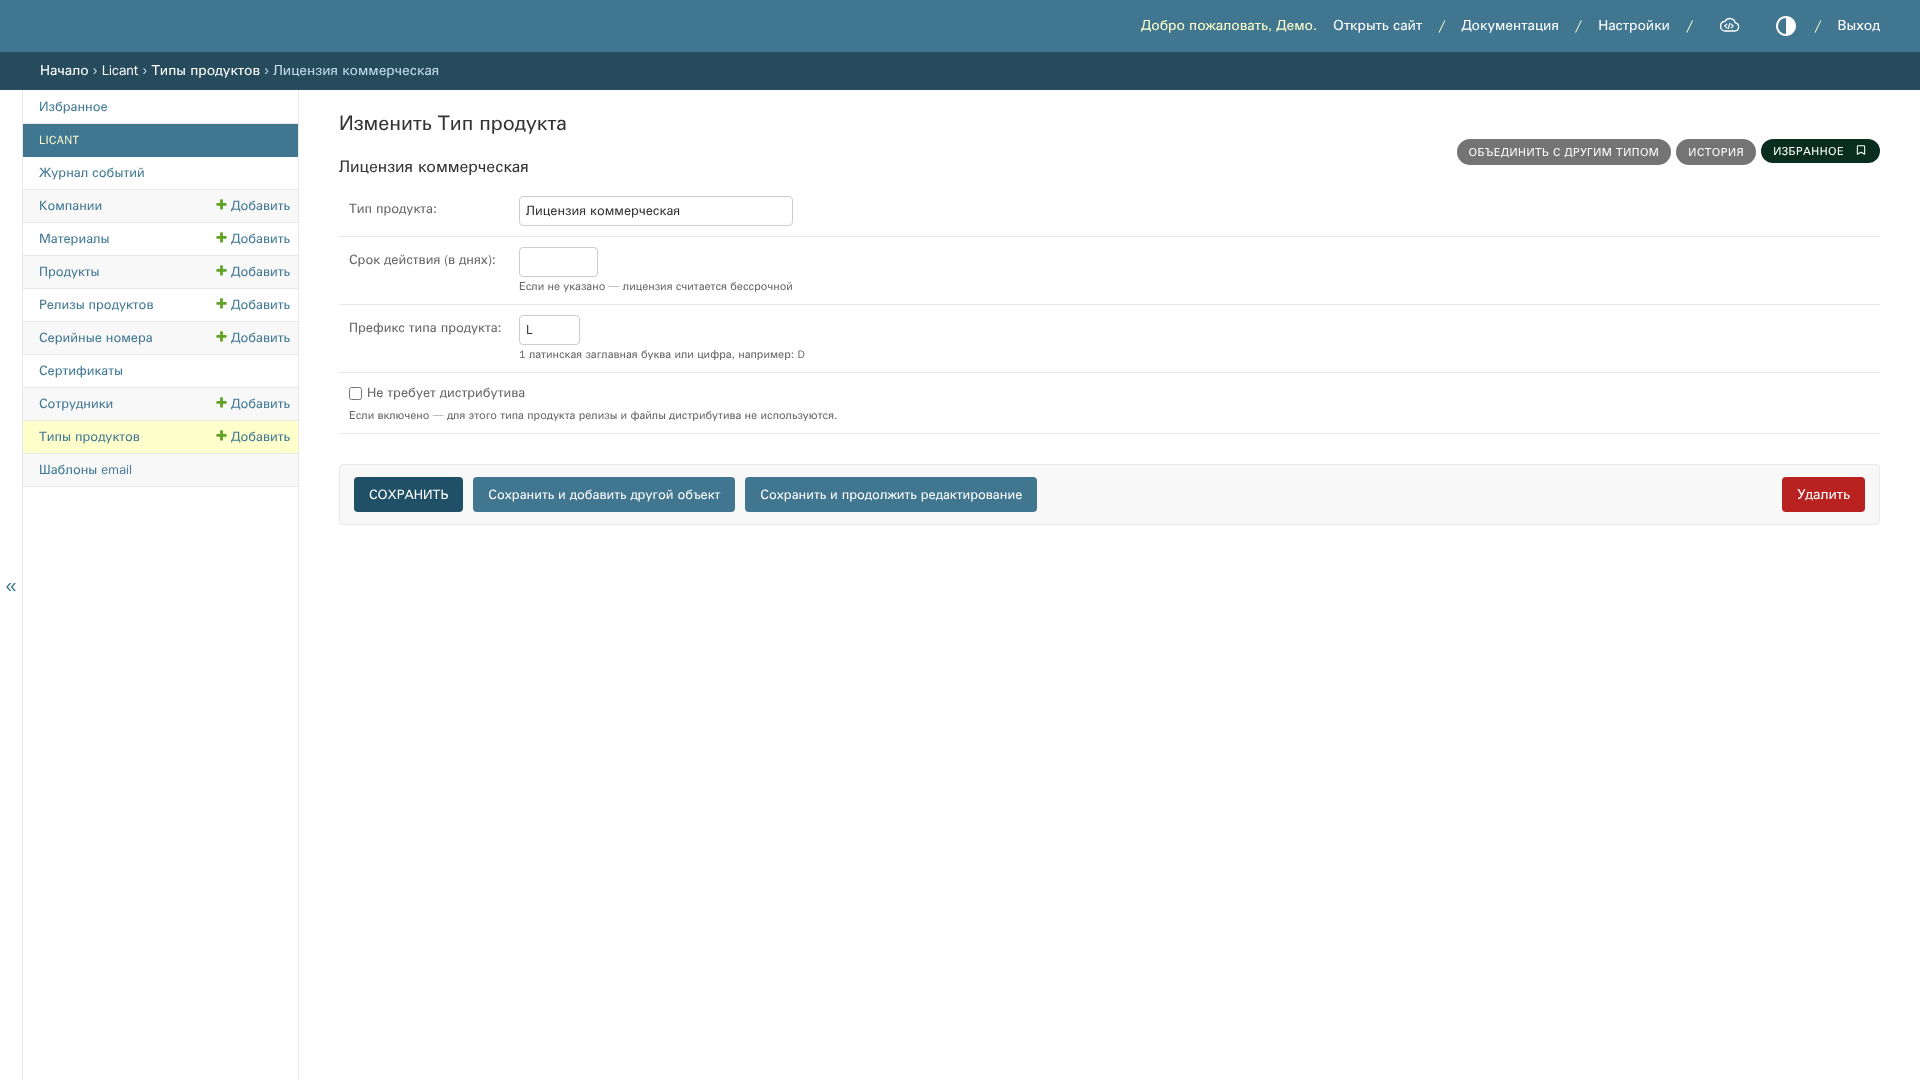Click the Licant breadcrumb link
The image size is (1920, 1080).
click(120, 71)
